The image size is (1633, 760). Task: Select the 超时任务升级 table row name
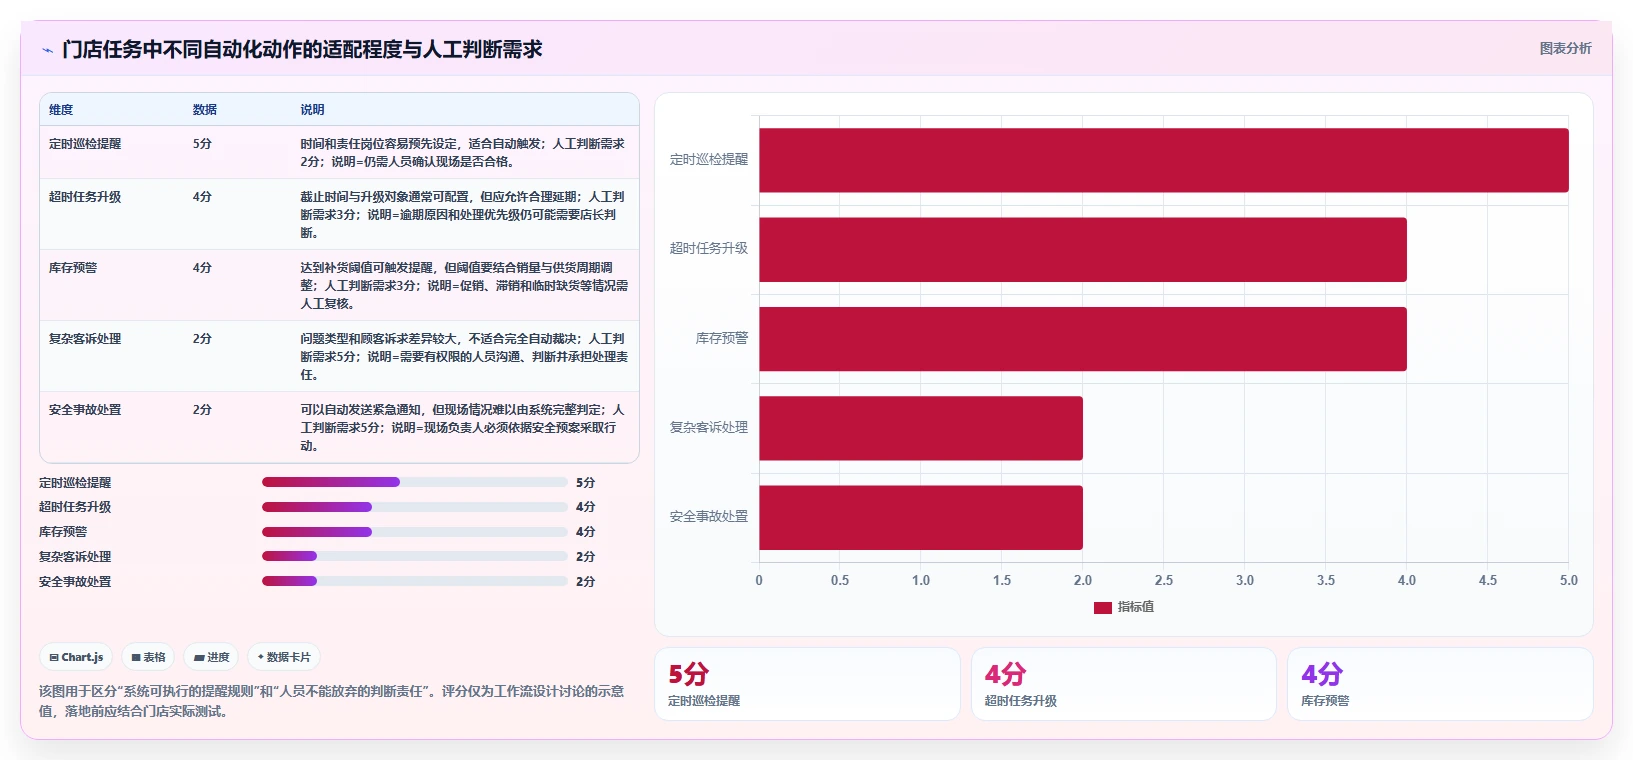coord(85,197)
